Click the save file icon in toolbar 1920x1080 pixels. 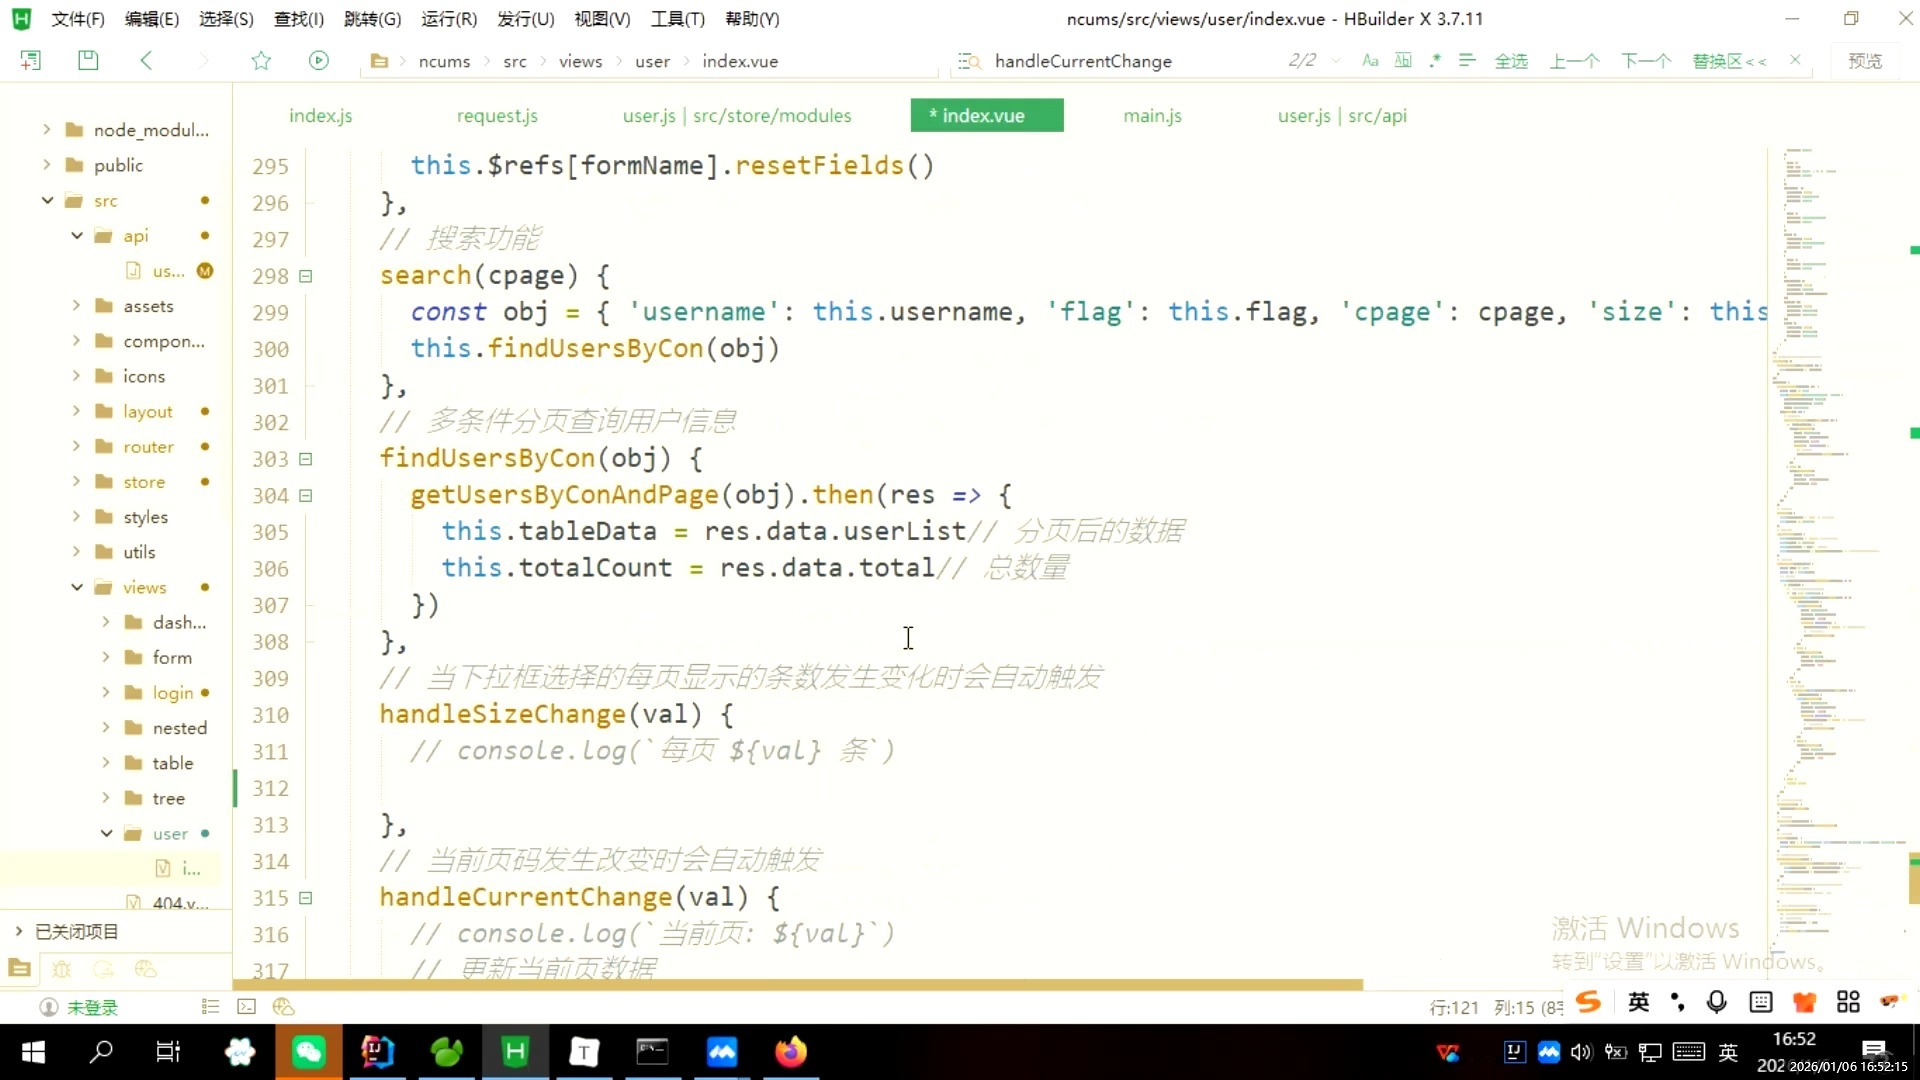pyautogui.click(x=88, y=60)
